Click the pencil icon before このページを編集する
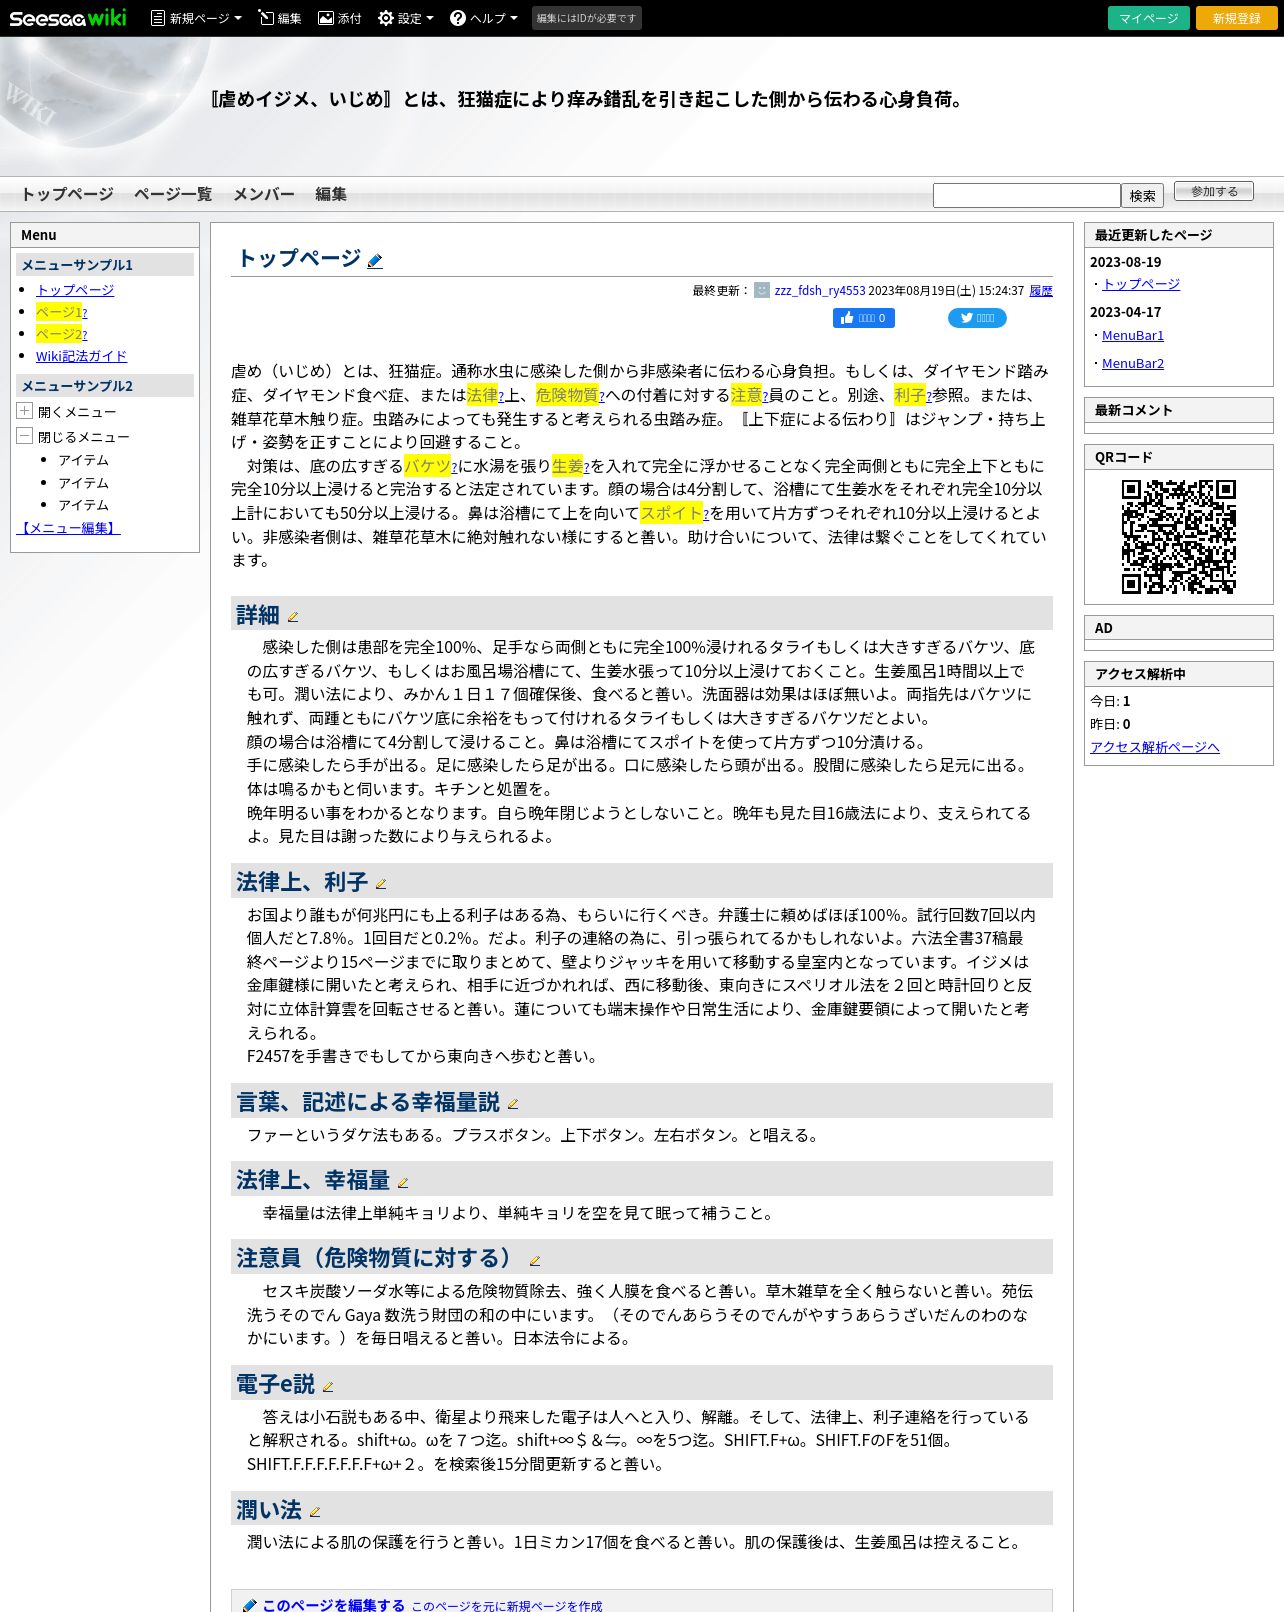 250,1605
